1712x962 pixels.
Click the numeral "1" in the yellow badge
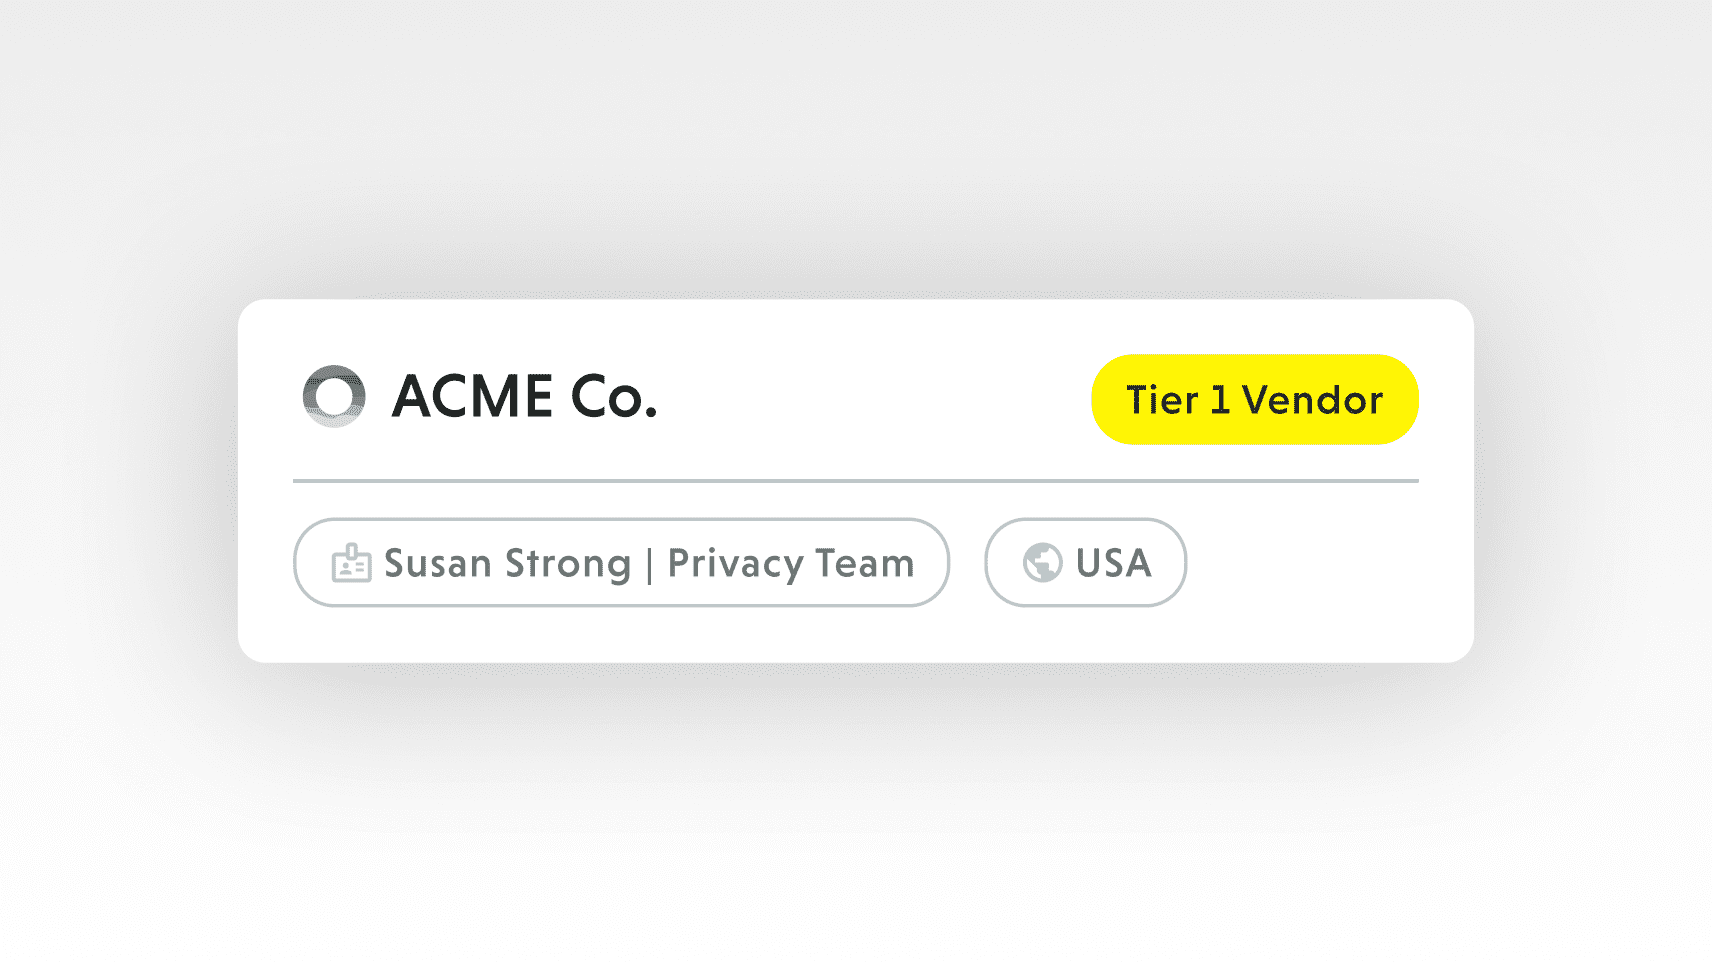1220,400
